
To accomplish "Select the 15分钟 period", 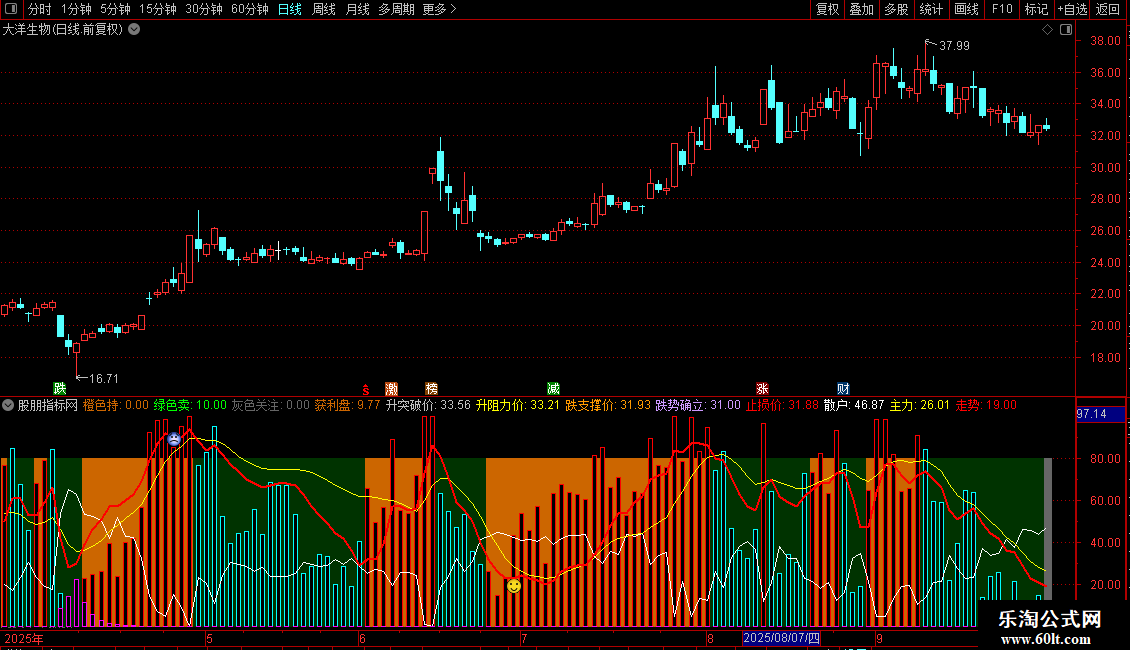I will click(x=158, y=9).
